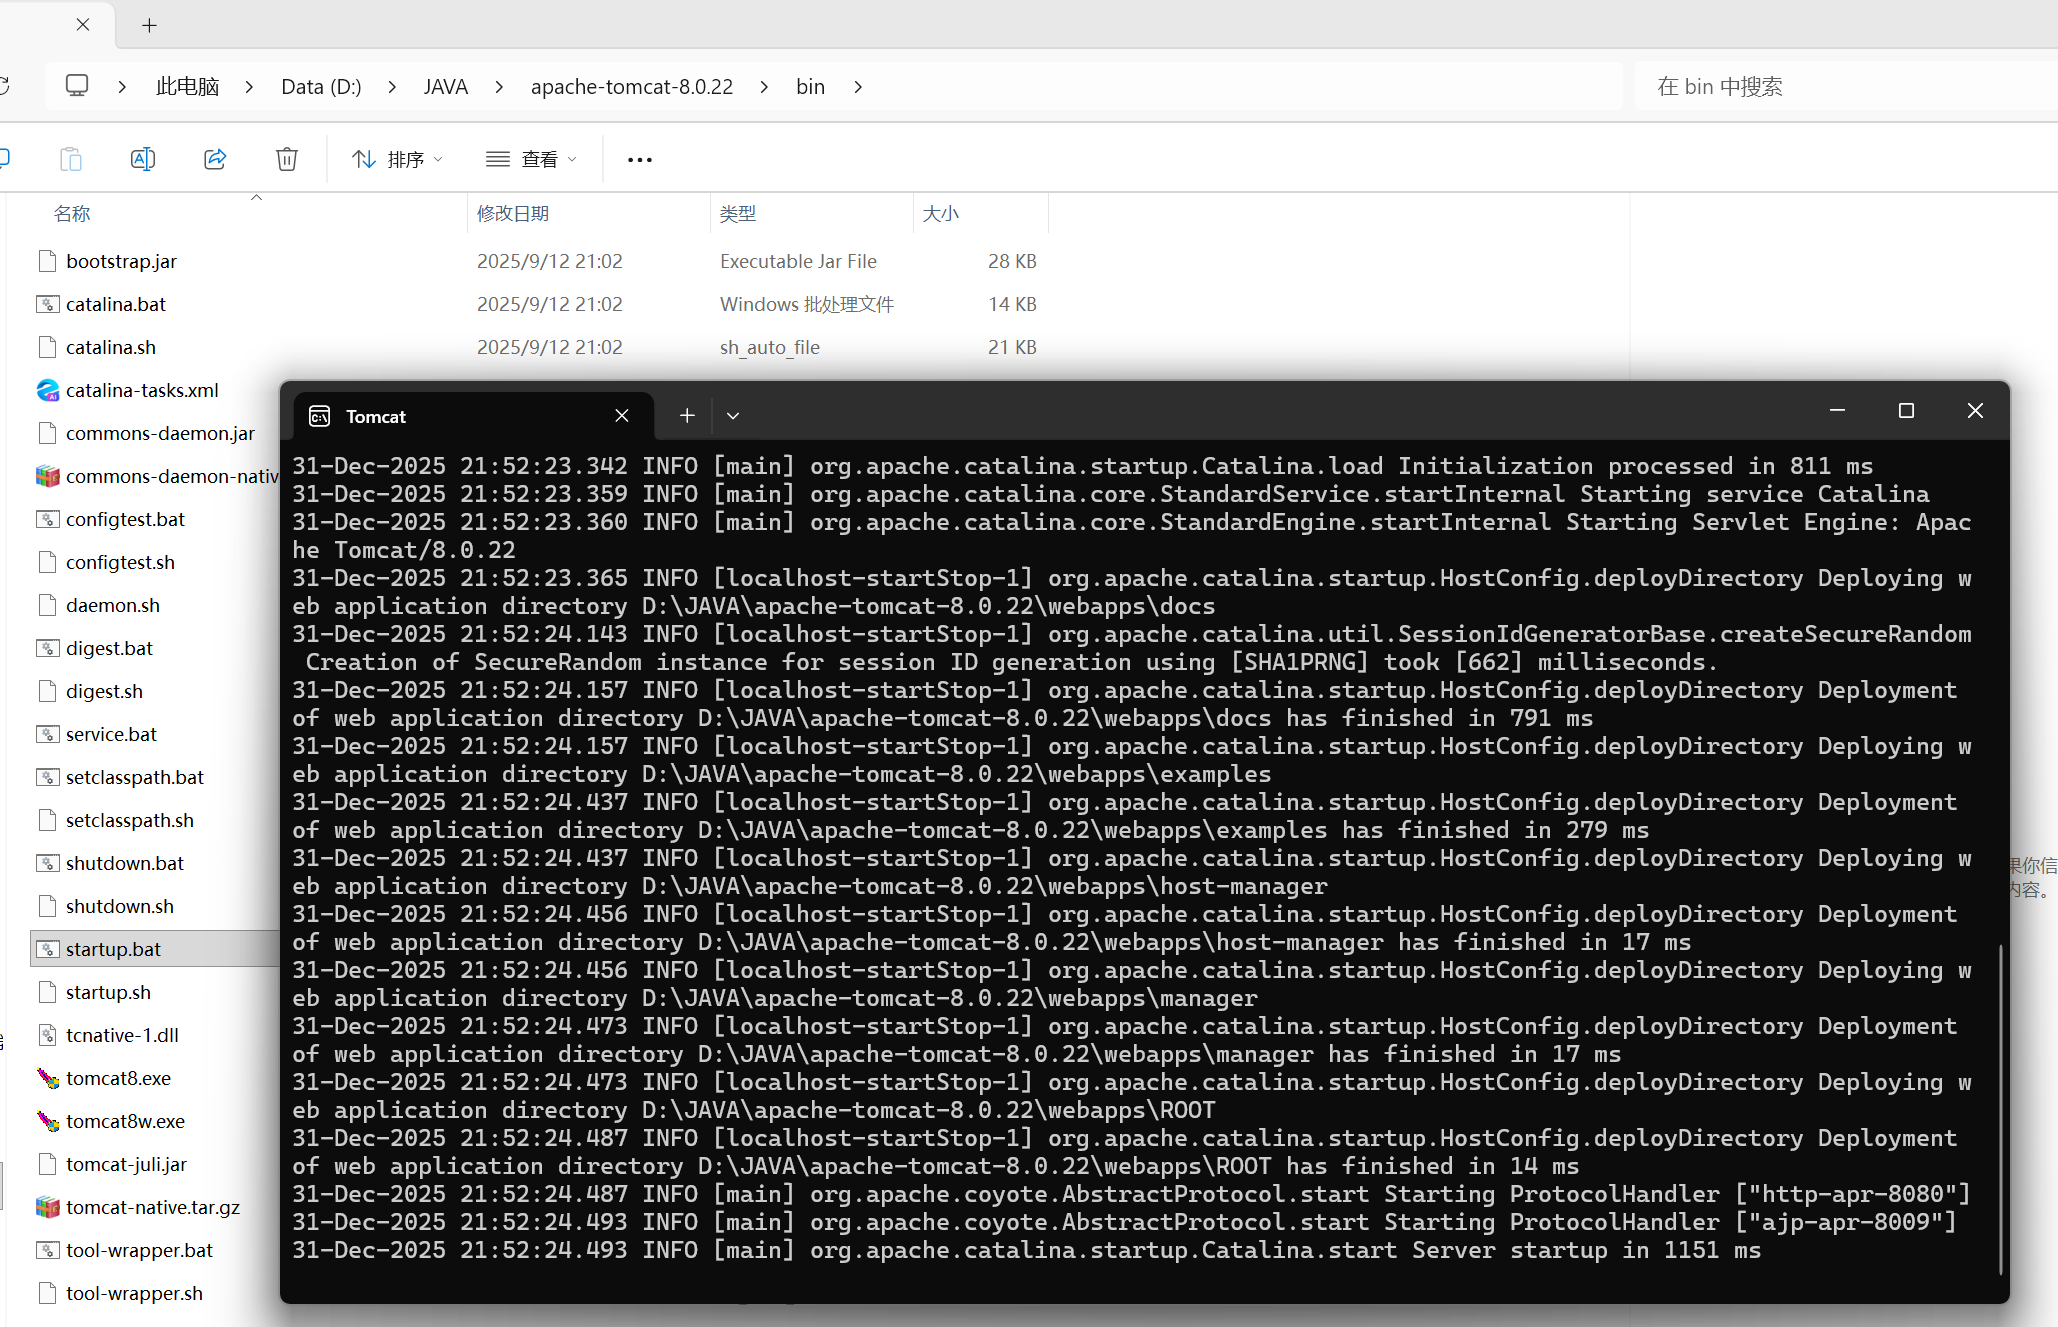Screen dimensions: 2058x1327
Task: Click the computer icon in address bar
Action: (x=77, y=86)
